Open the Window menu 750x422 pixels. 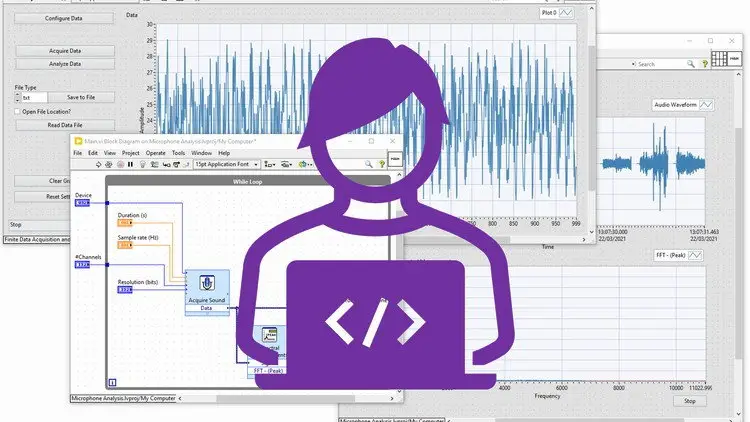point(201,153)
